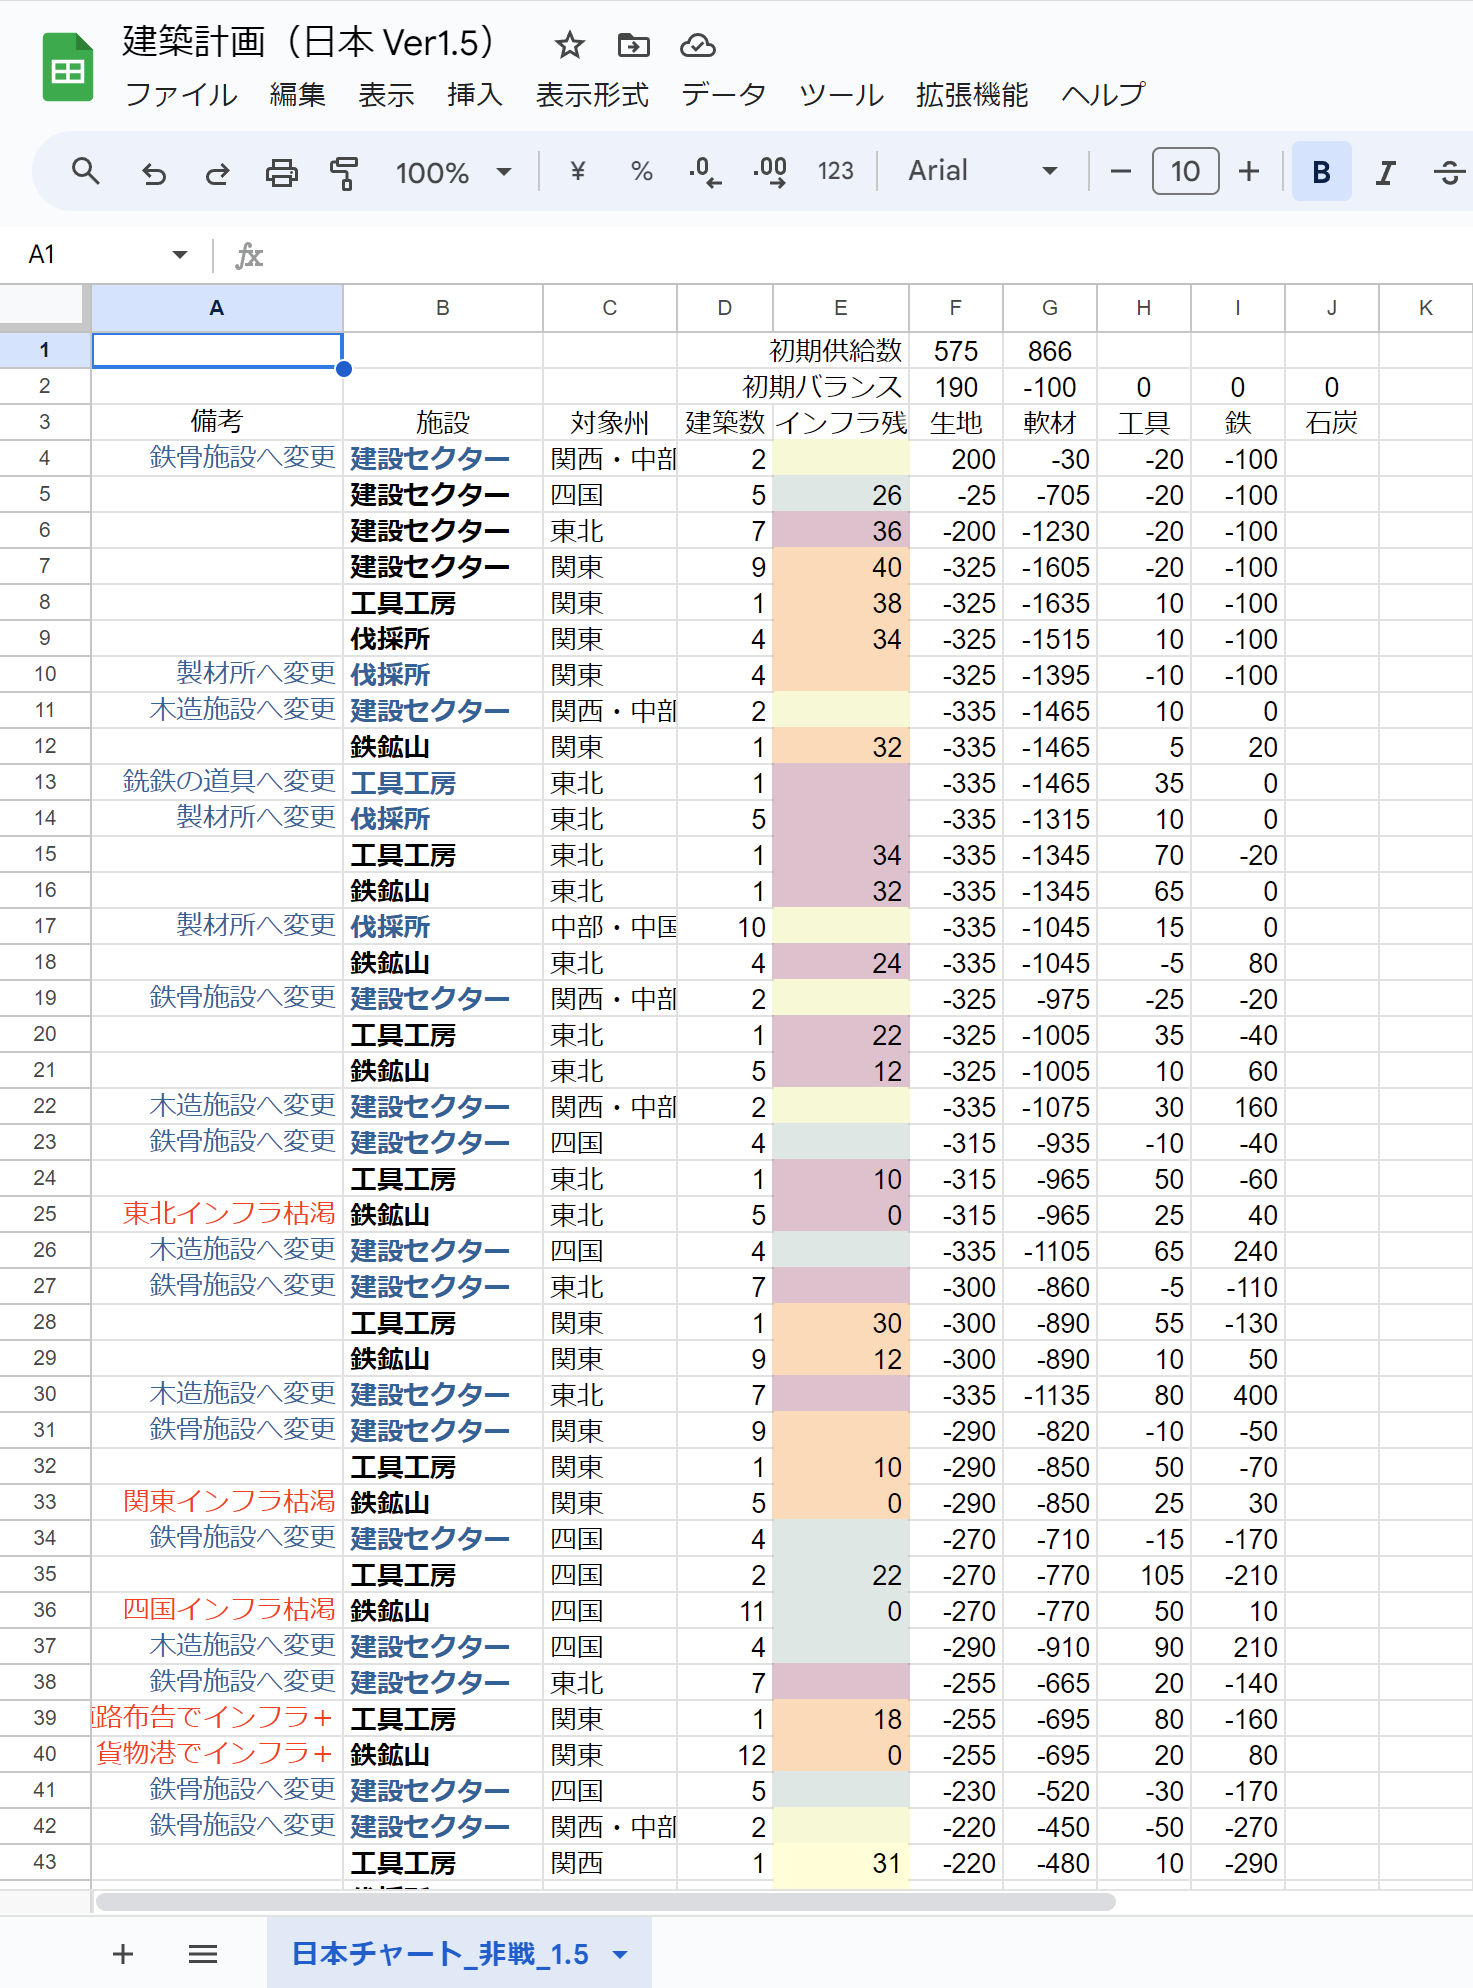This screenshot has height=1988, width=1473.
Task: Click cell value 400 in row 30
Action: pos(1238,1395)
